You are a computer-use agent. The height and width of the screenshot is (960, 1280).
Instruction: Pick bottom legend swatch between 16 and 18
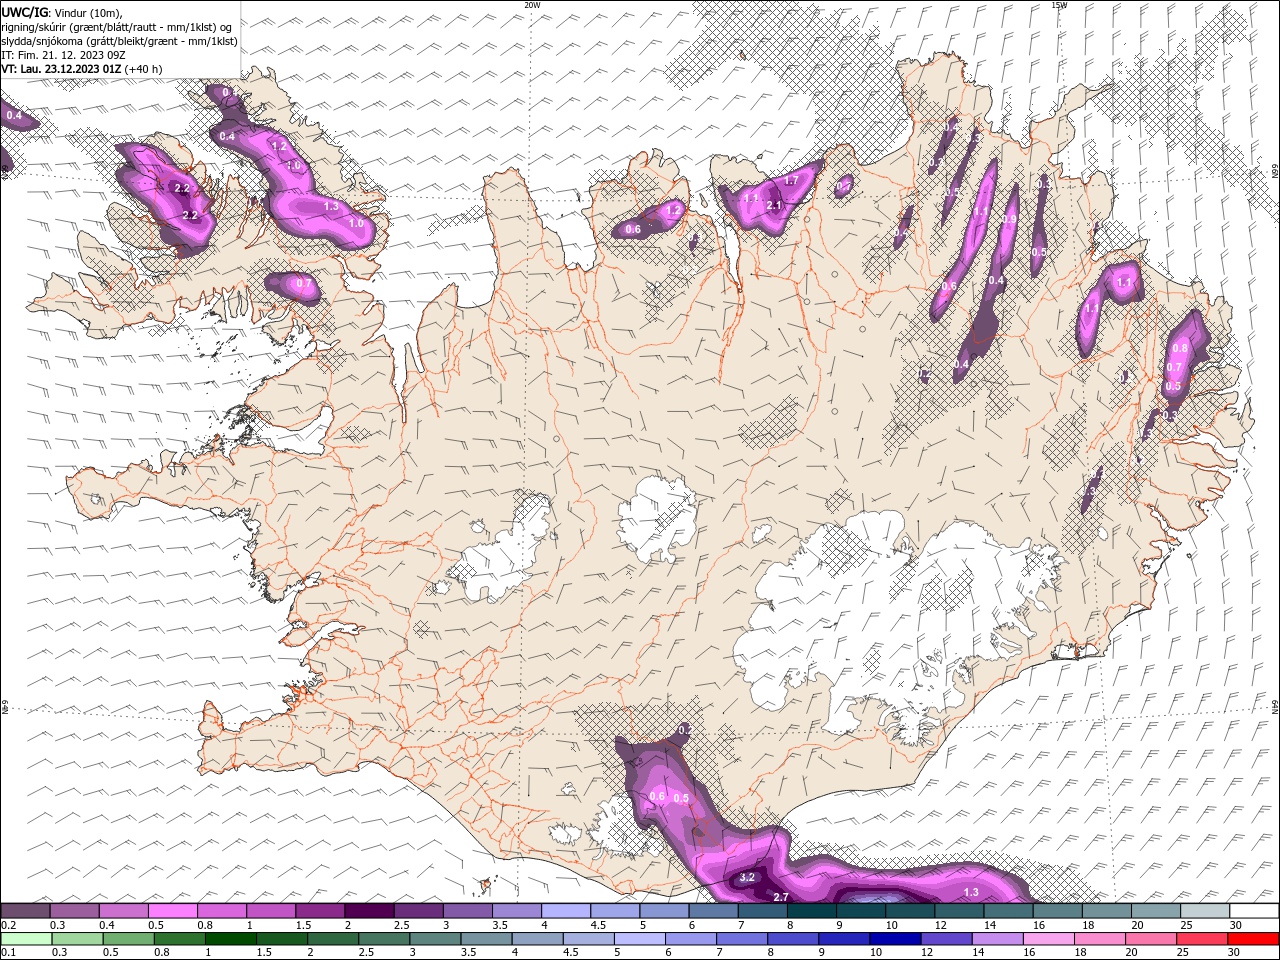1049,939
